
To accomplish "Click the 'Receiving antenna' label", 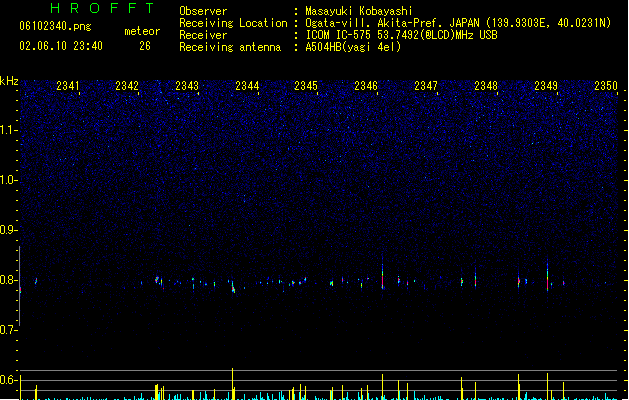I will point(230,47).
